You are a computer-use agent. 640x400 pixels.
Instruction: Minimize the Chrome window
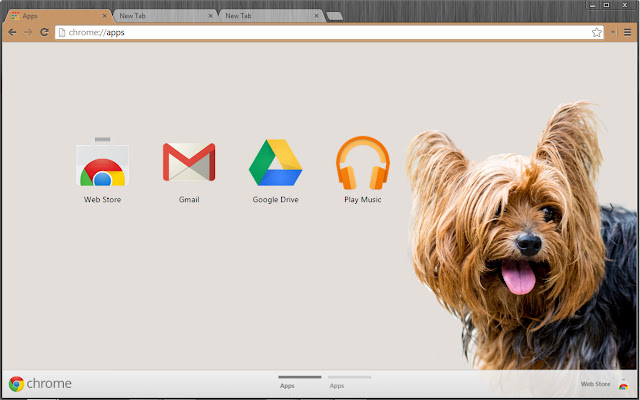593,5
